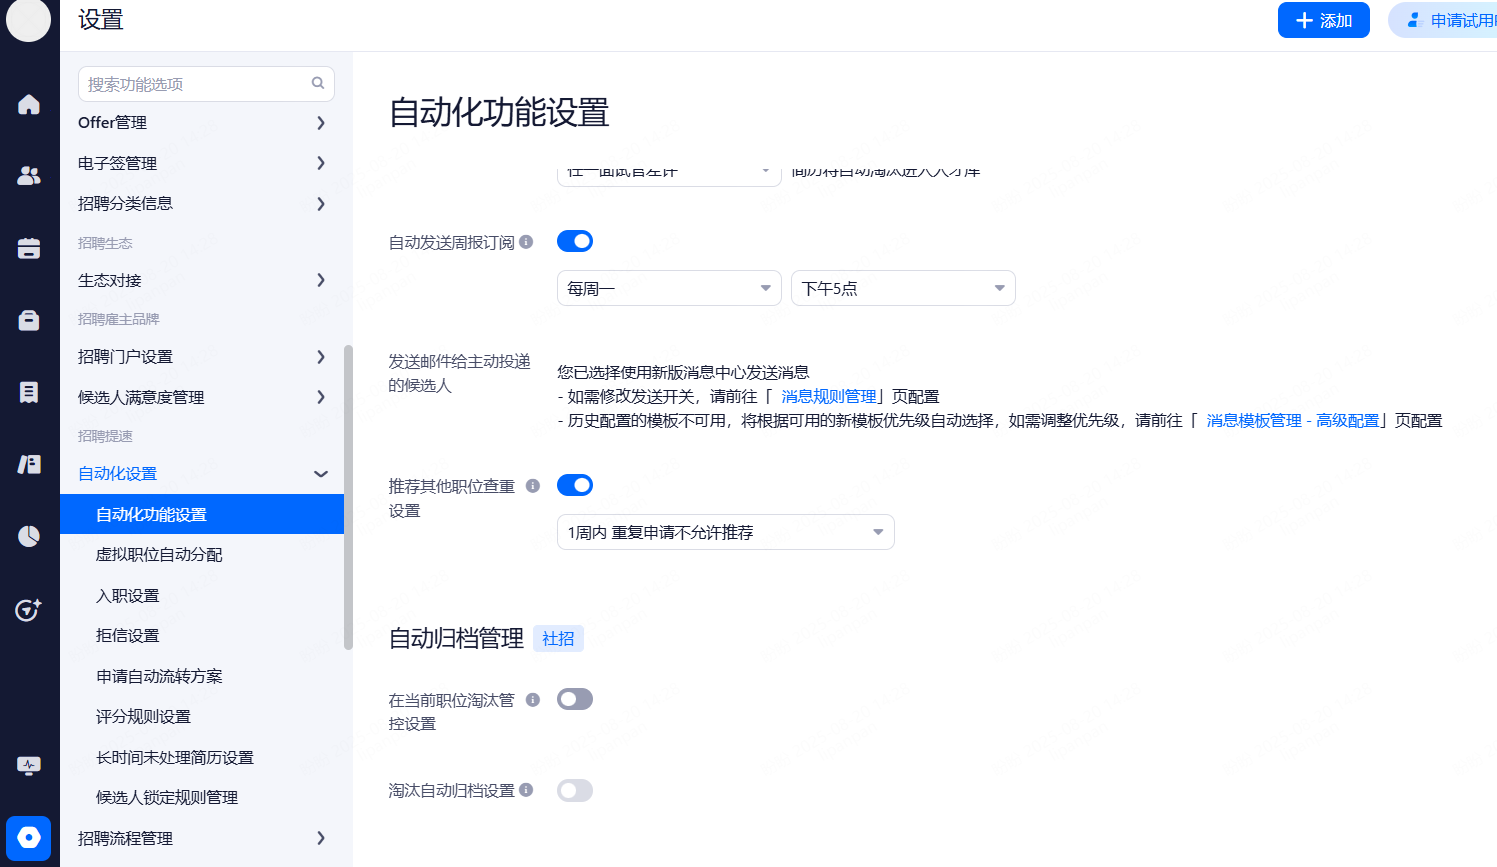Open the 1周内 重复申请不允许推荐 dropdown
This screenshot has width=1497, height=867.
[725, 532]
